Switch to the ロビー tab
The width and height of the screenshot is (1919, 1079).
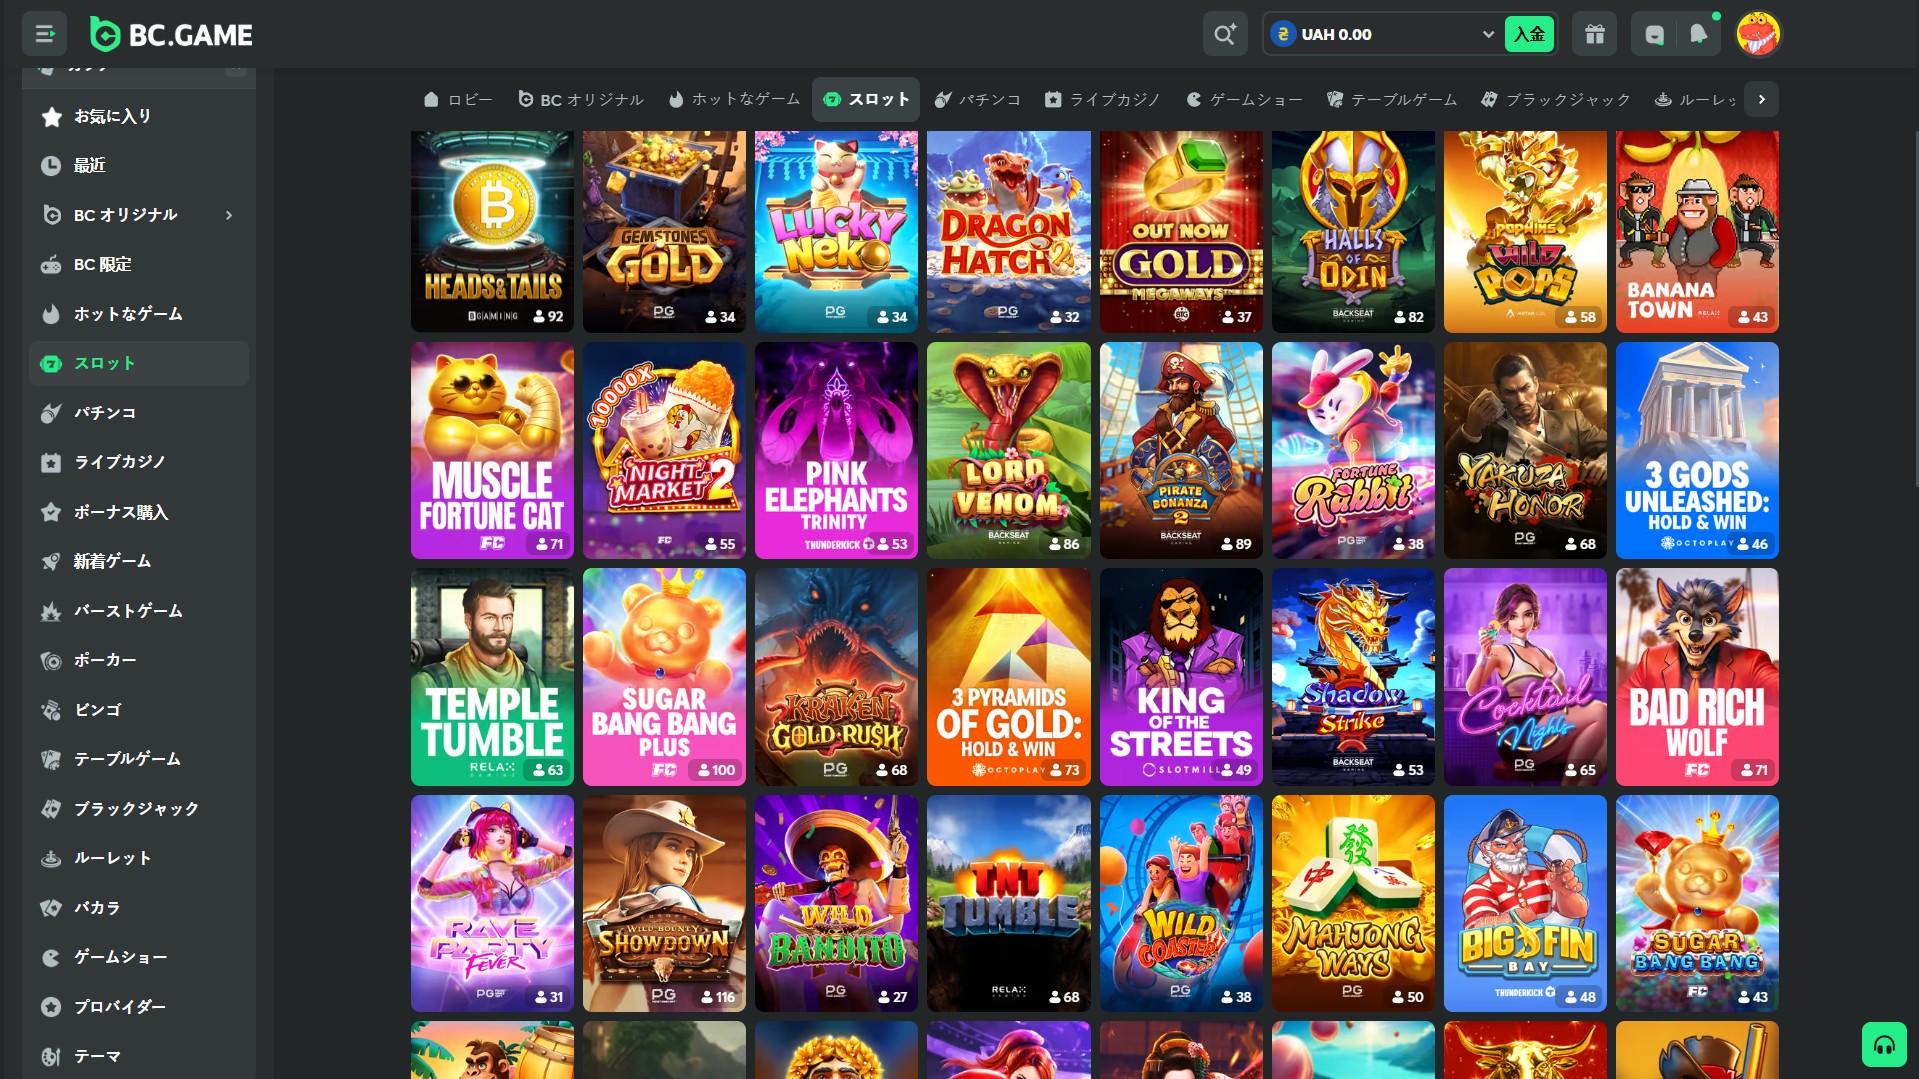(x=458, y=99)
